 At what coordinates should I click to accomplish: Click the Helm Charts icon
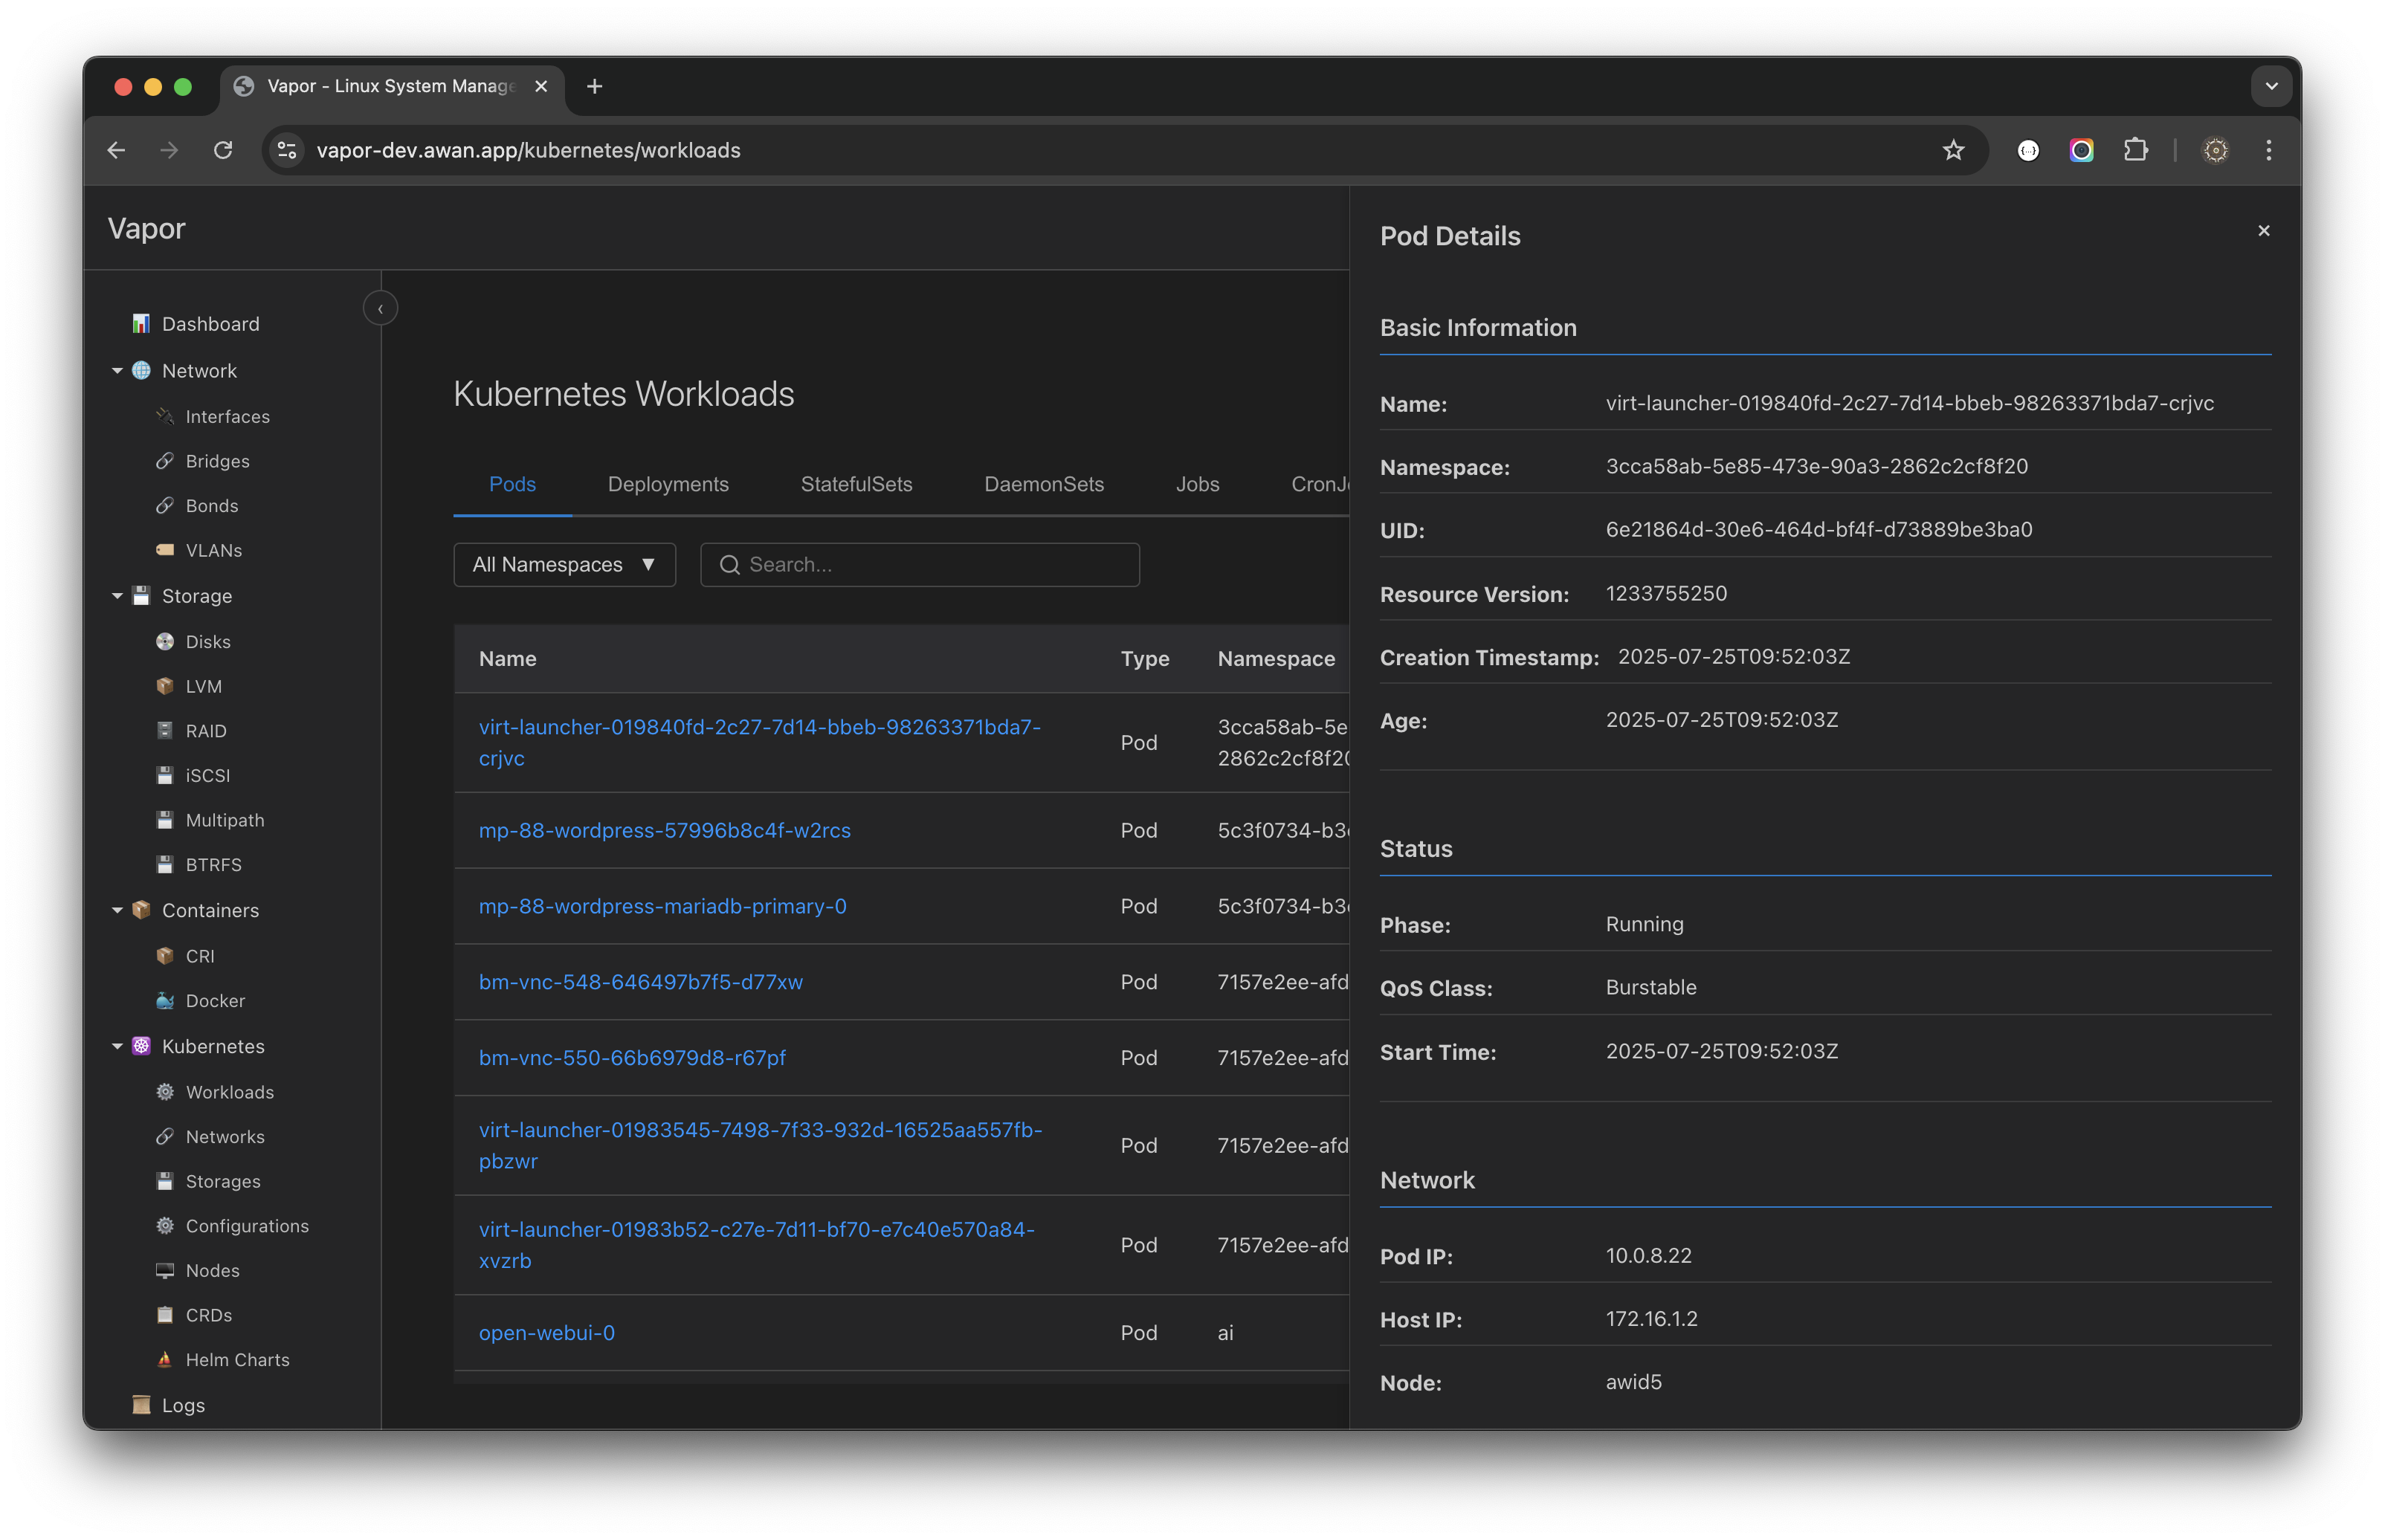(x=165, y=1360)
